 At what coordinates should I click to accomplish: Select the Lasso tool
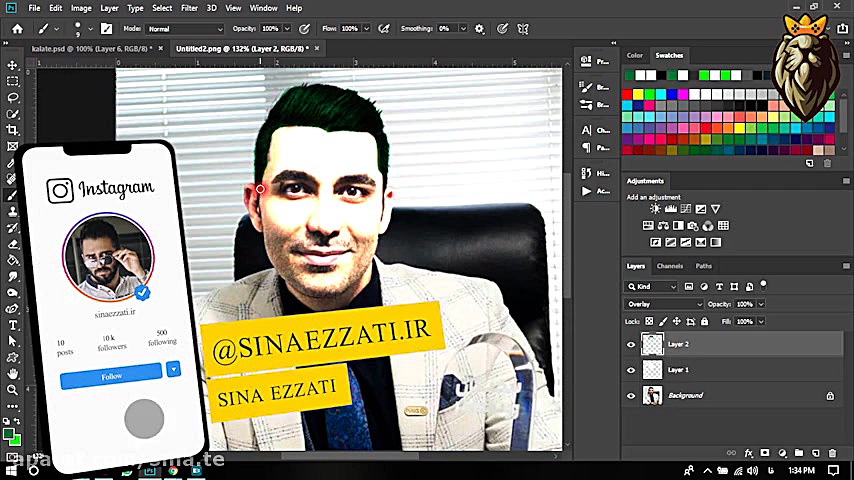coord(13,98)
